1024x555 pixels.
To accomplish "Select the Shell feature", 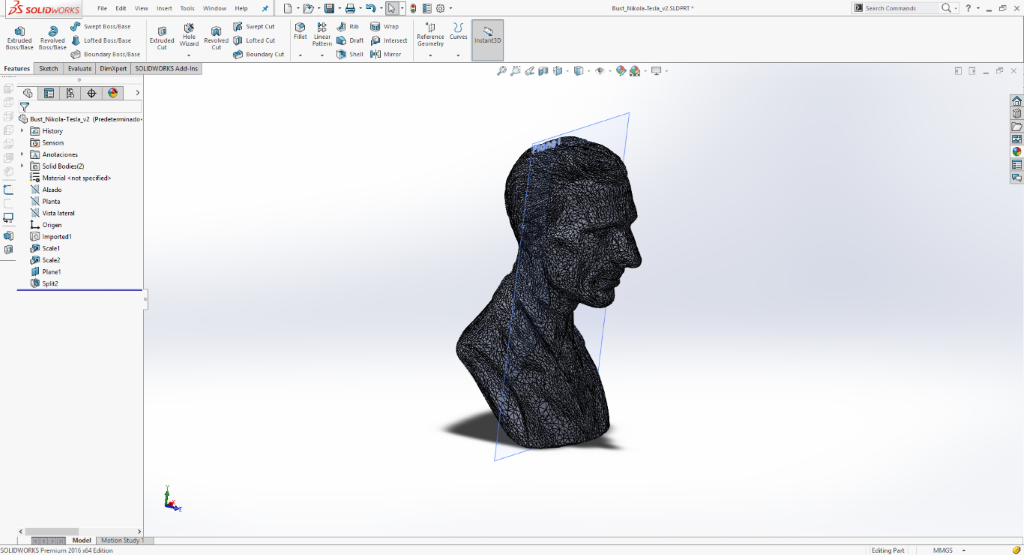I will (350, 54).
